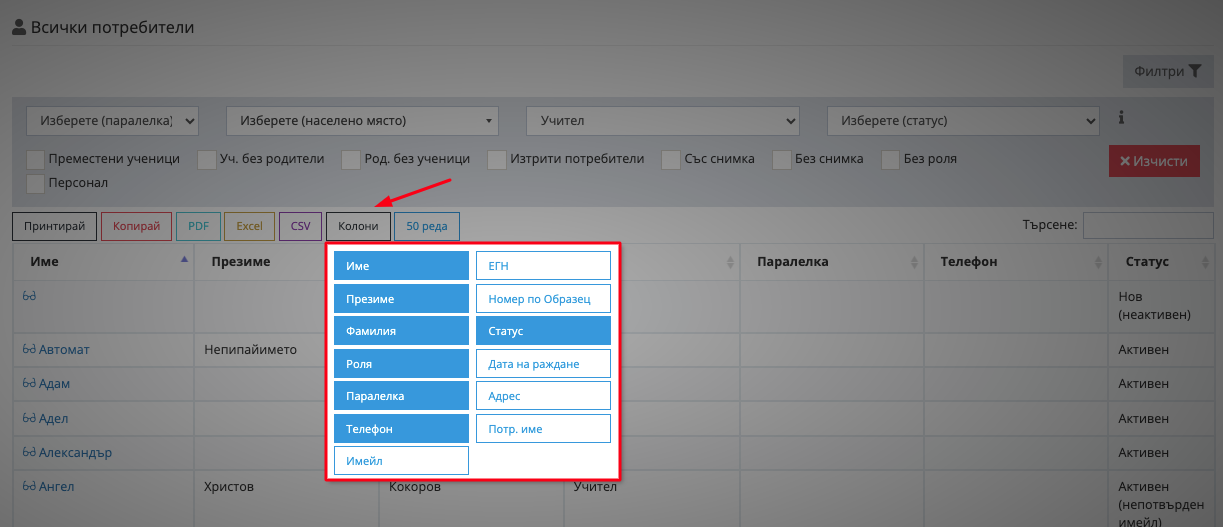Open the Адам user link

click(x=54, y=384)
